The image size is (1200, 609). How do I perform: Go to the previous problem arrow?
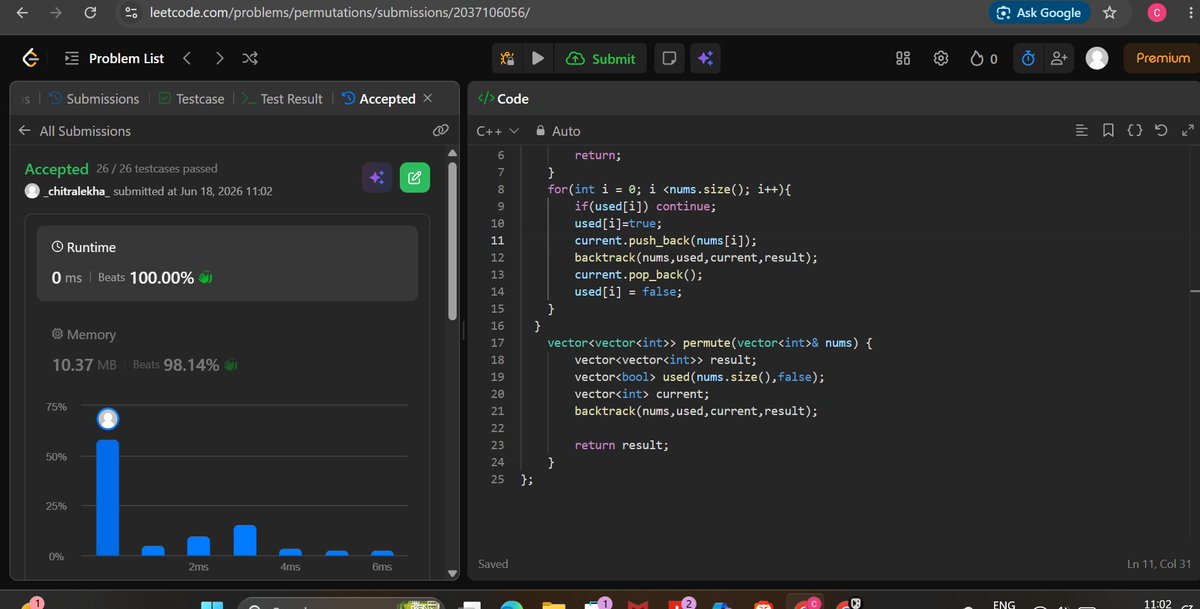tap(187, 58)
